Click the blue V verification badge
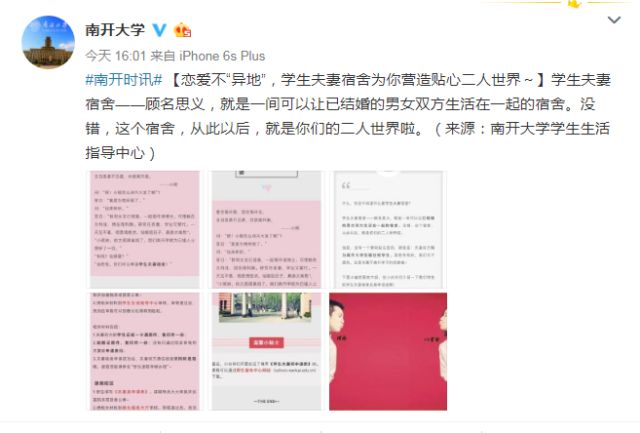The image size is (640, 433). pos(160,30)
